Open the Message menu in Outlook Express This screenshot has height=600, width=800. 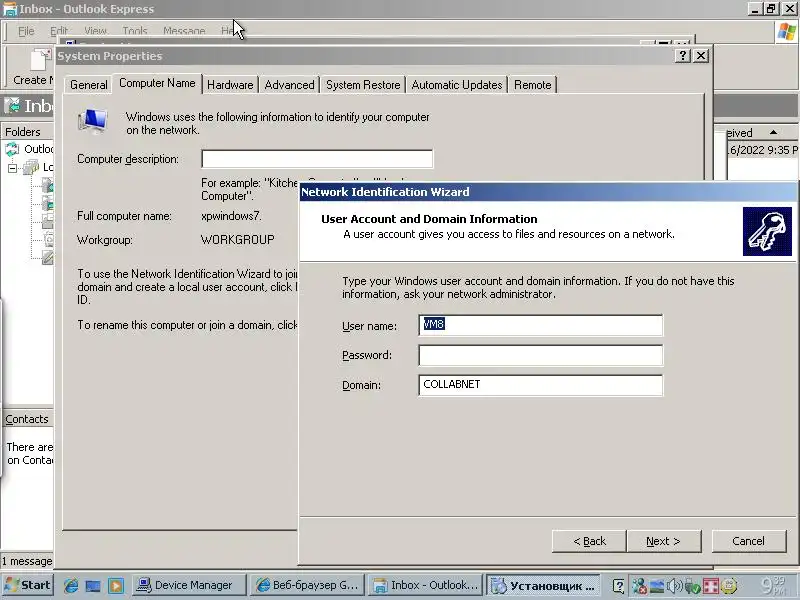point(184,31)
